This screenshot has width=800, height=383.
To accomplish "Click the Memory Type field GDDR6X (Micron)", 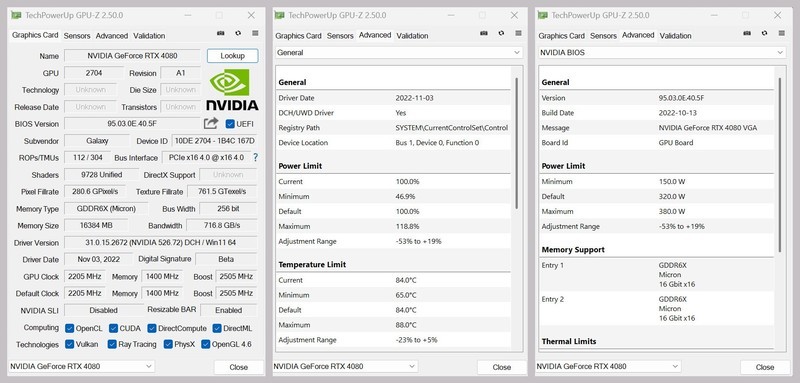I will click(x=106, y=209).
